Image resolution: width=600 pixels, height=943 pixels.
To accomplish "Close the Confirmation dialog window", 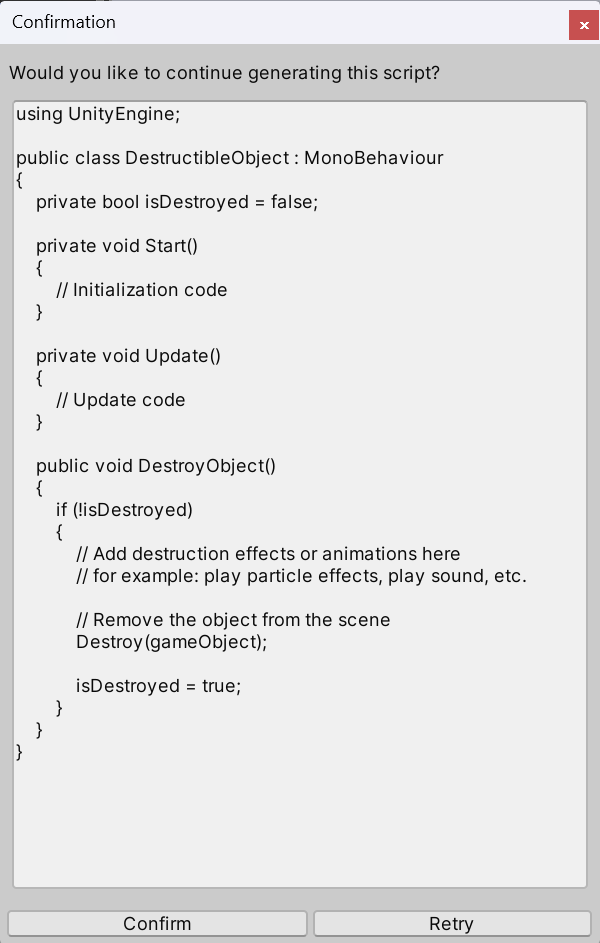I will click(x=583, y=25).
